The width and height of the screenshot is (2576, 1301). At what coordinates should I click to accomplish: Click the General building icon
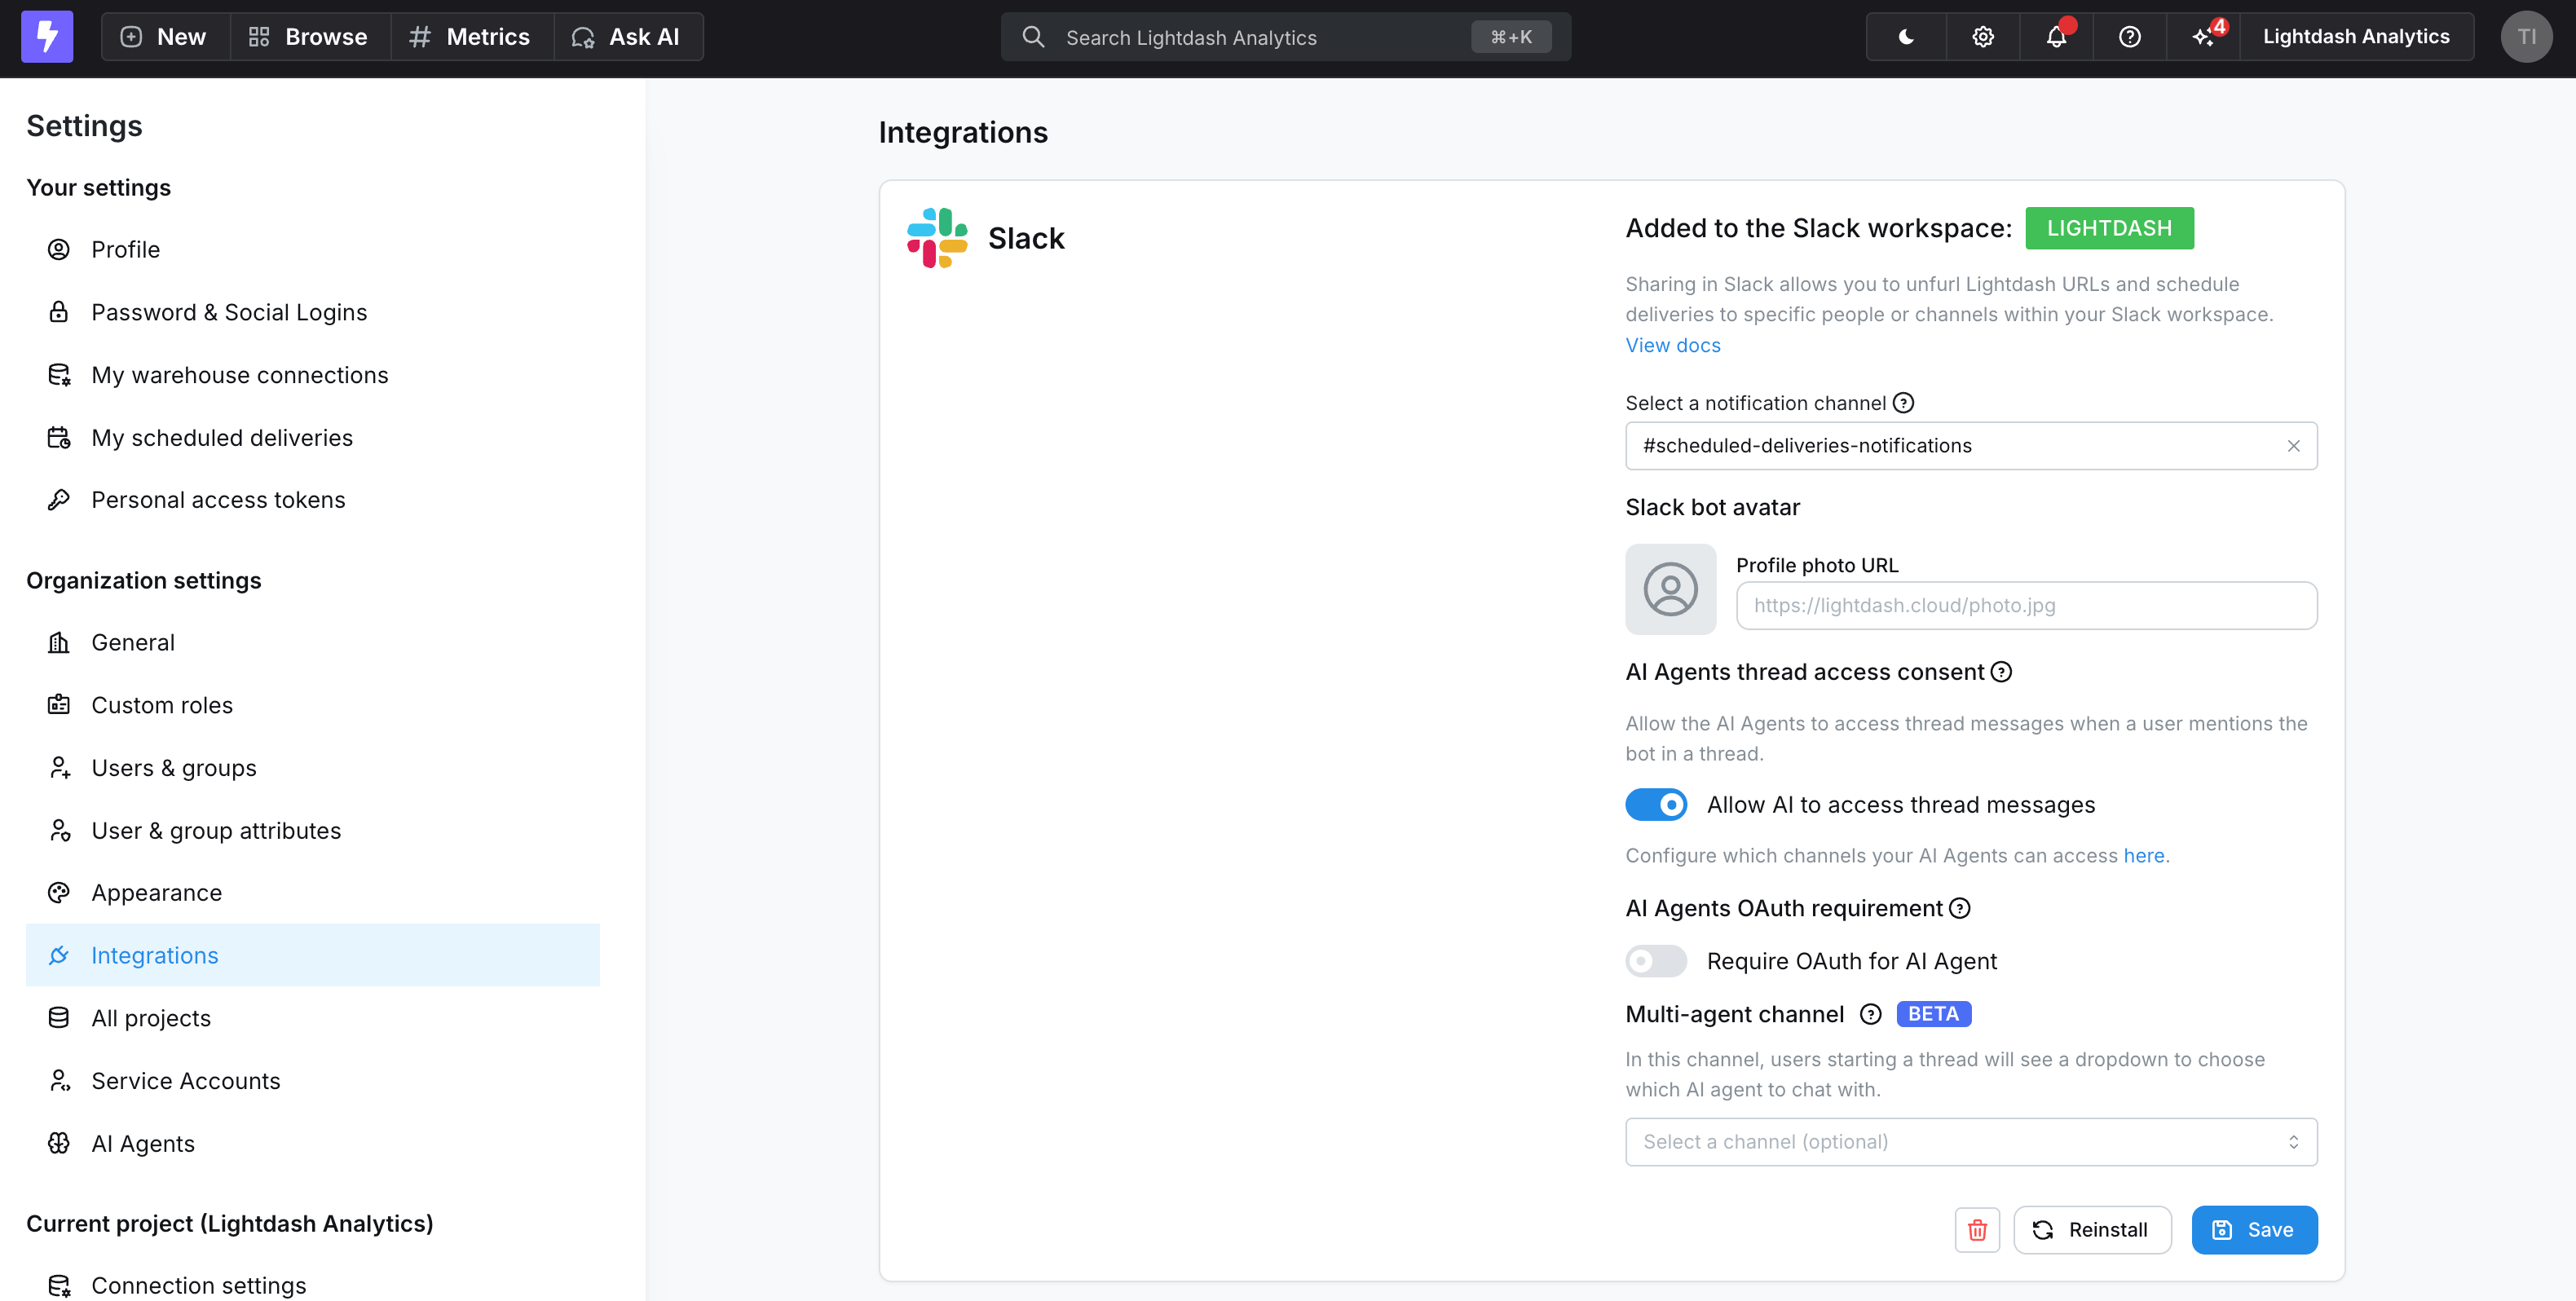click(x=59, y=642)
